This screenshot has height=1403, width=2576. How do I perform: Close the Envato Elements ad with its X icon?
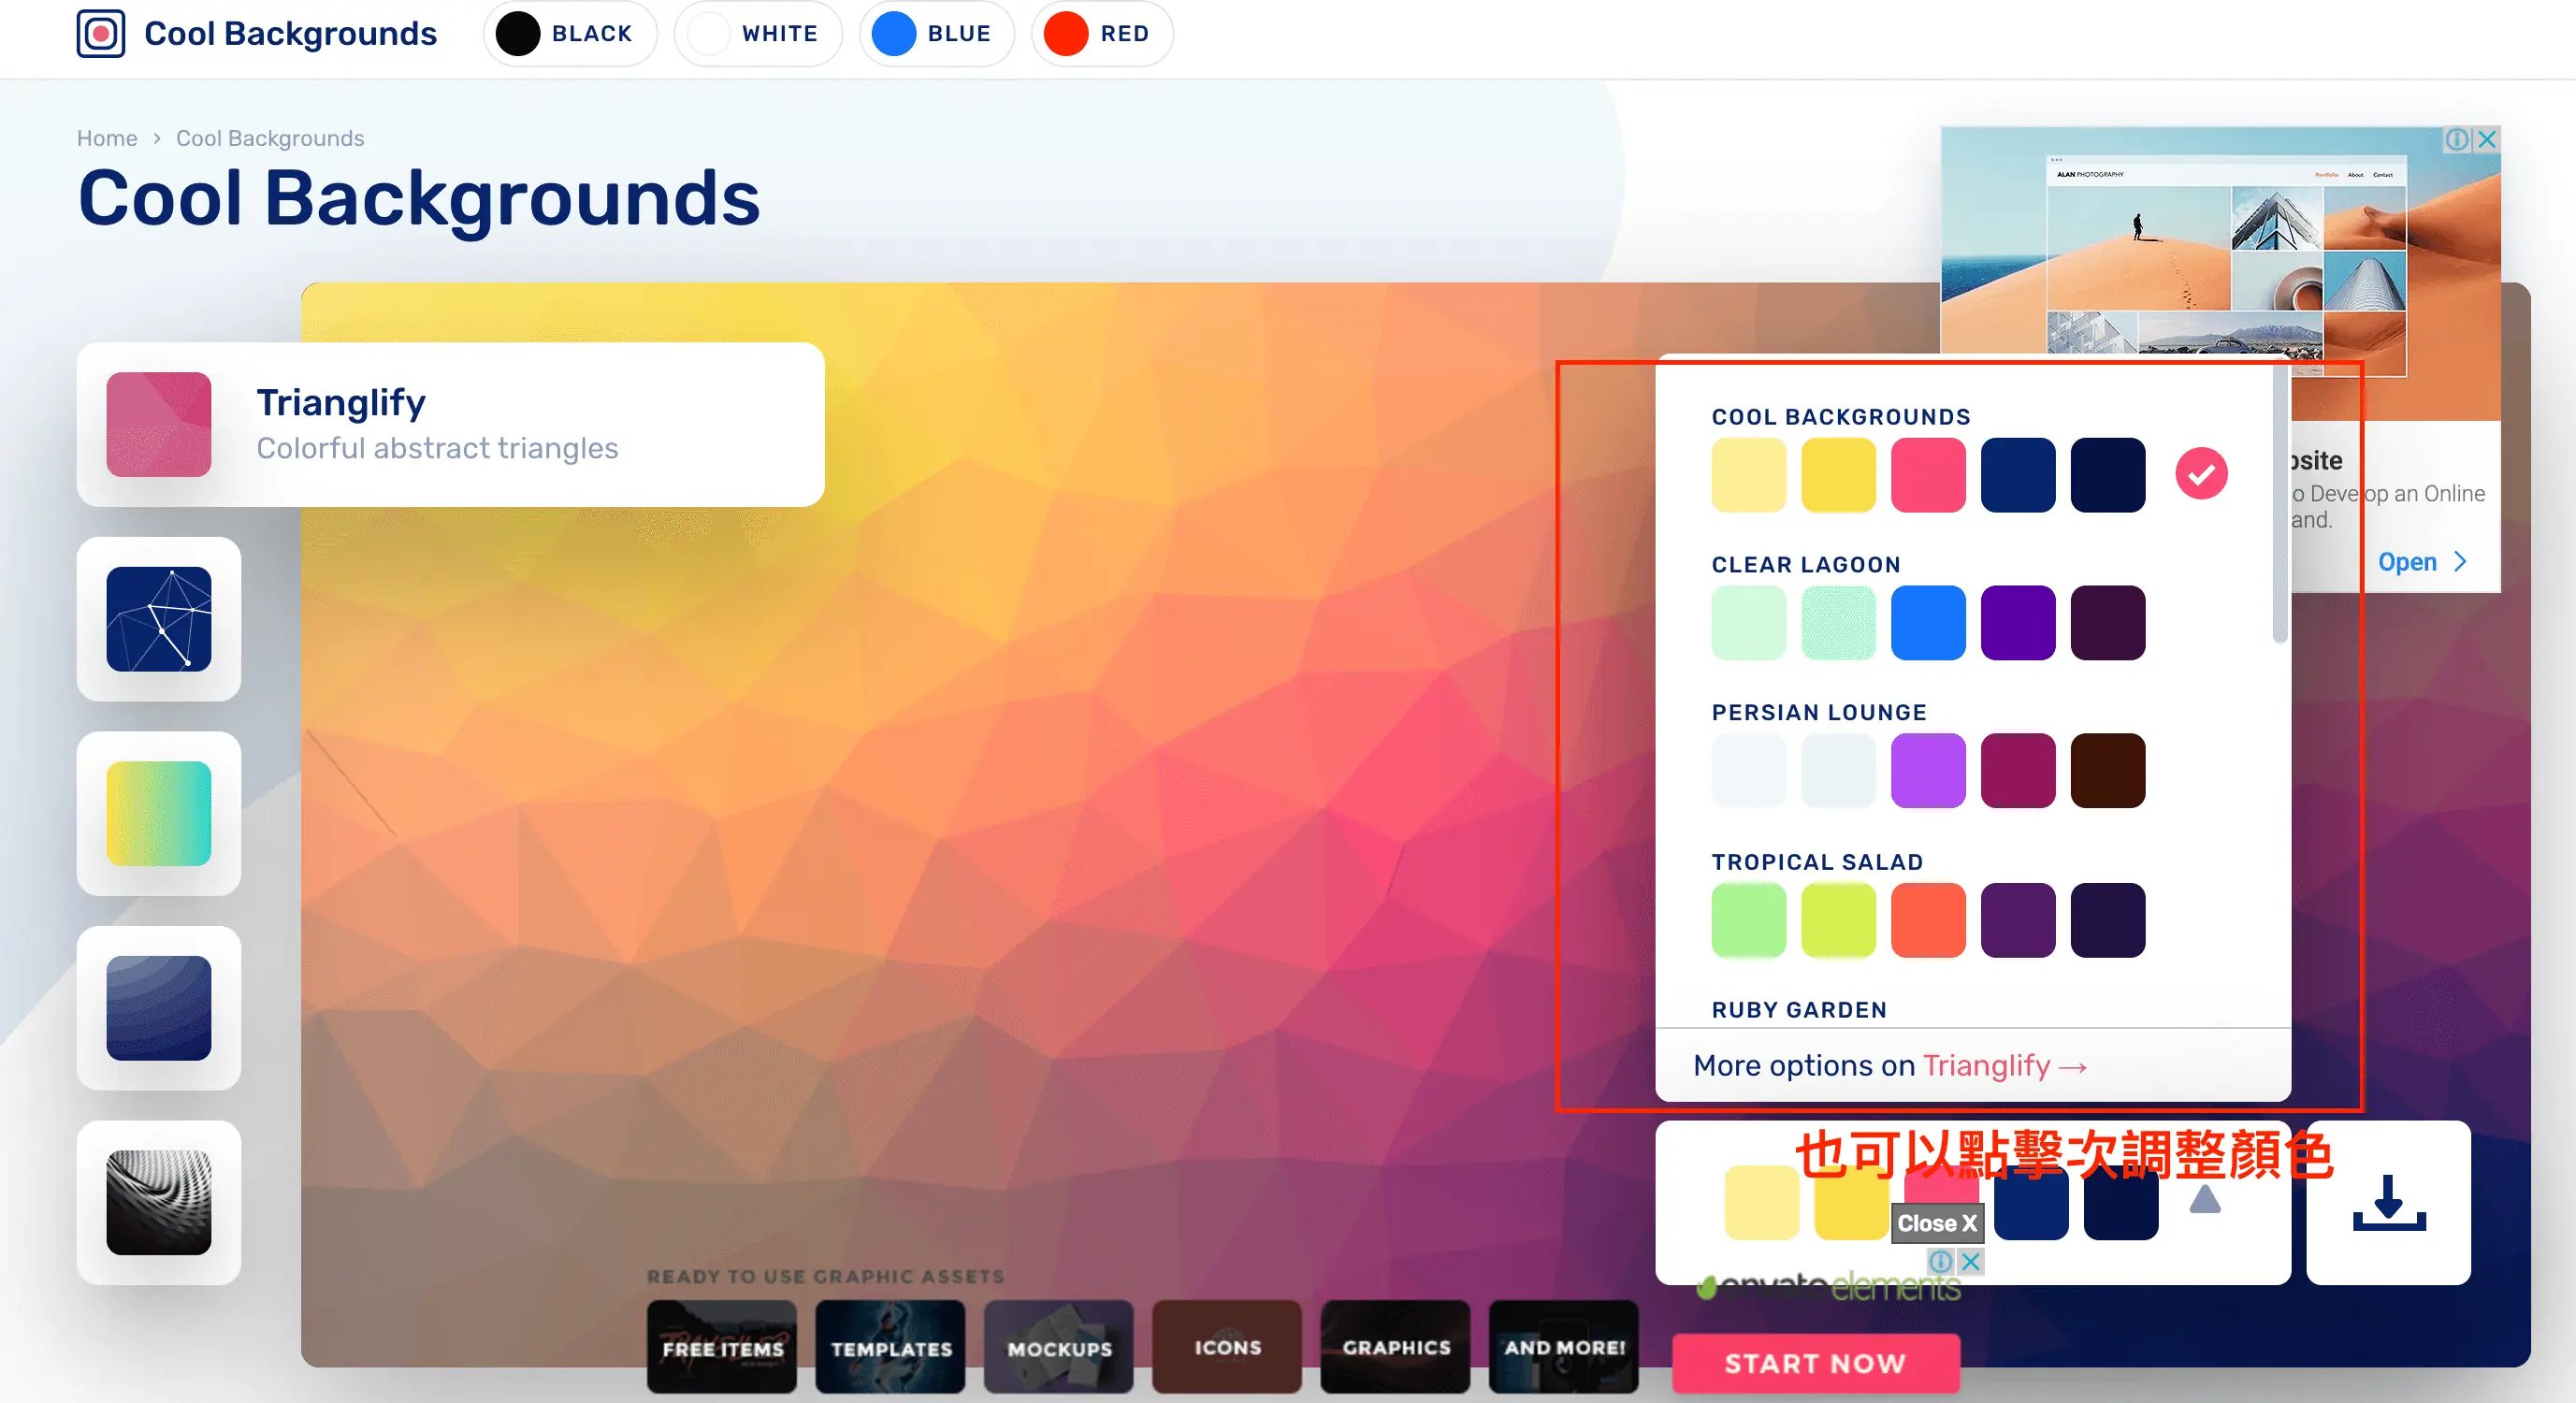(1971, 1261)
